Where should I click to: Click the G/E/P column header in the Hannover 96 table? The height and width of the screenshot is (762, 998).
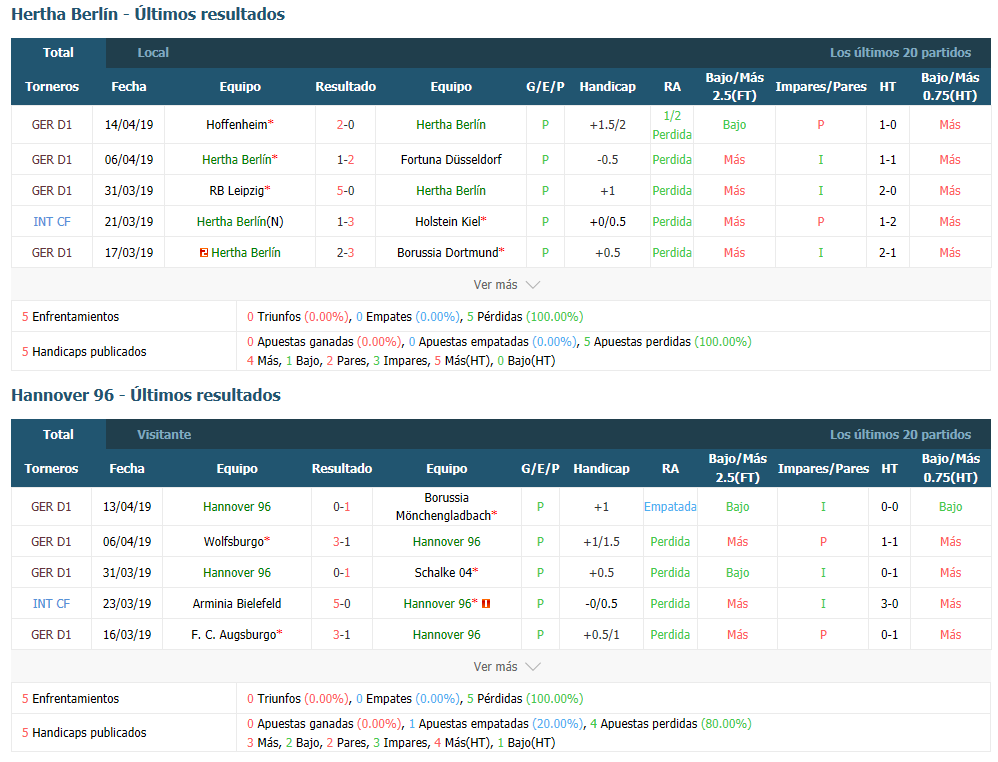540,469
